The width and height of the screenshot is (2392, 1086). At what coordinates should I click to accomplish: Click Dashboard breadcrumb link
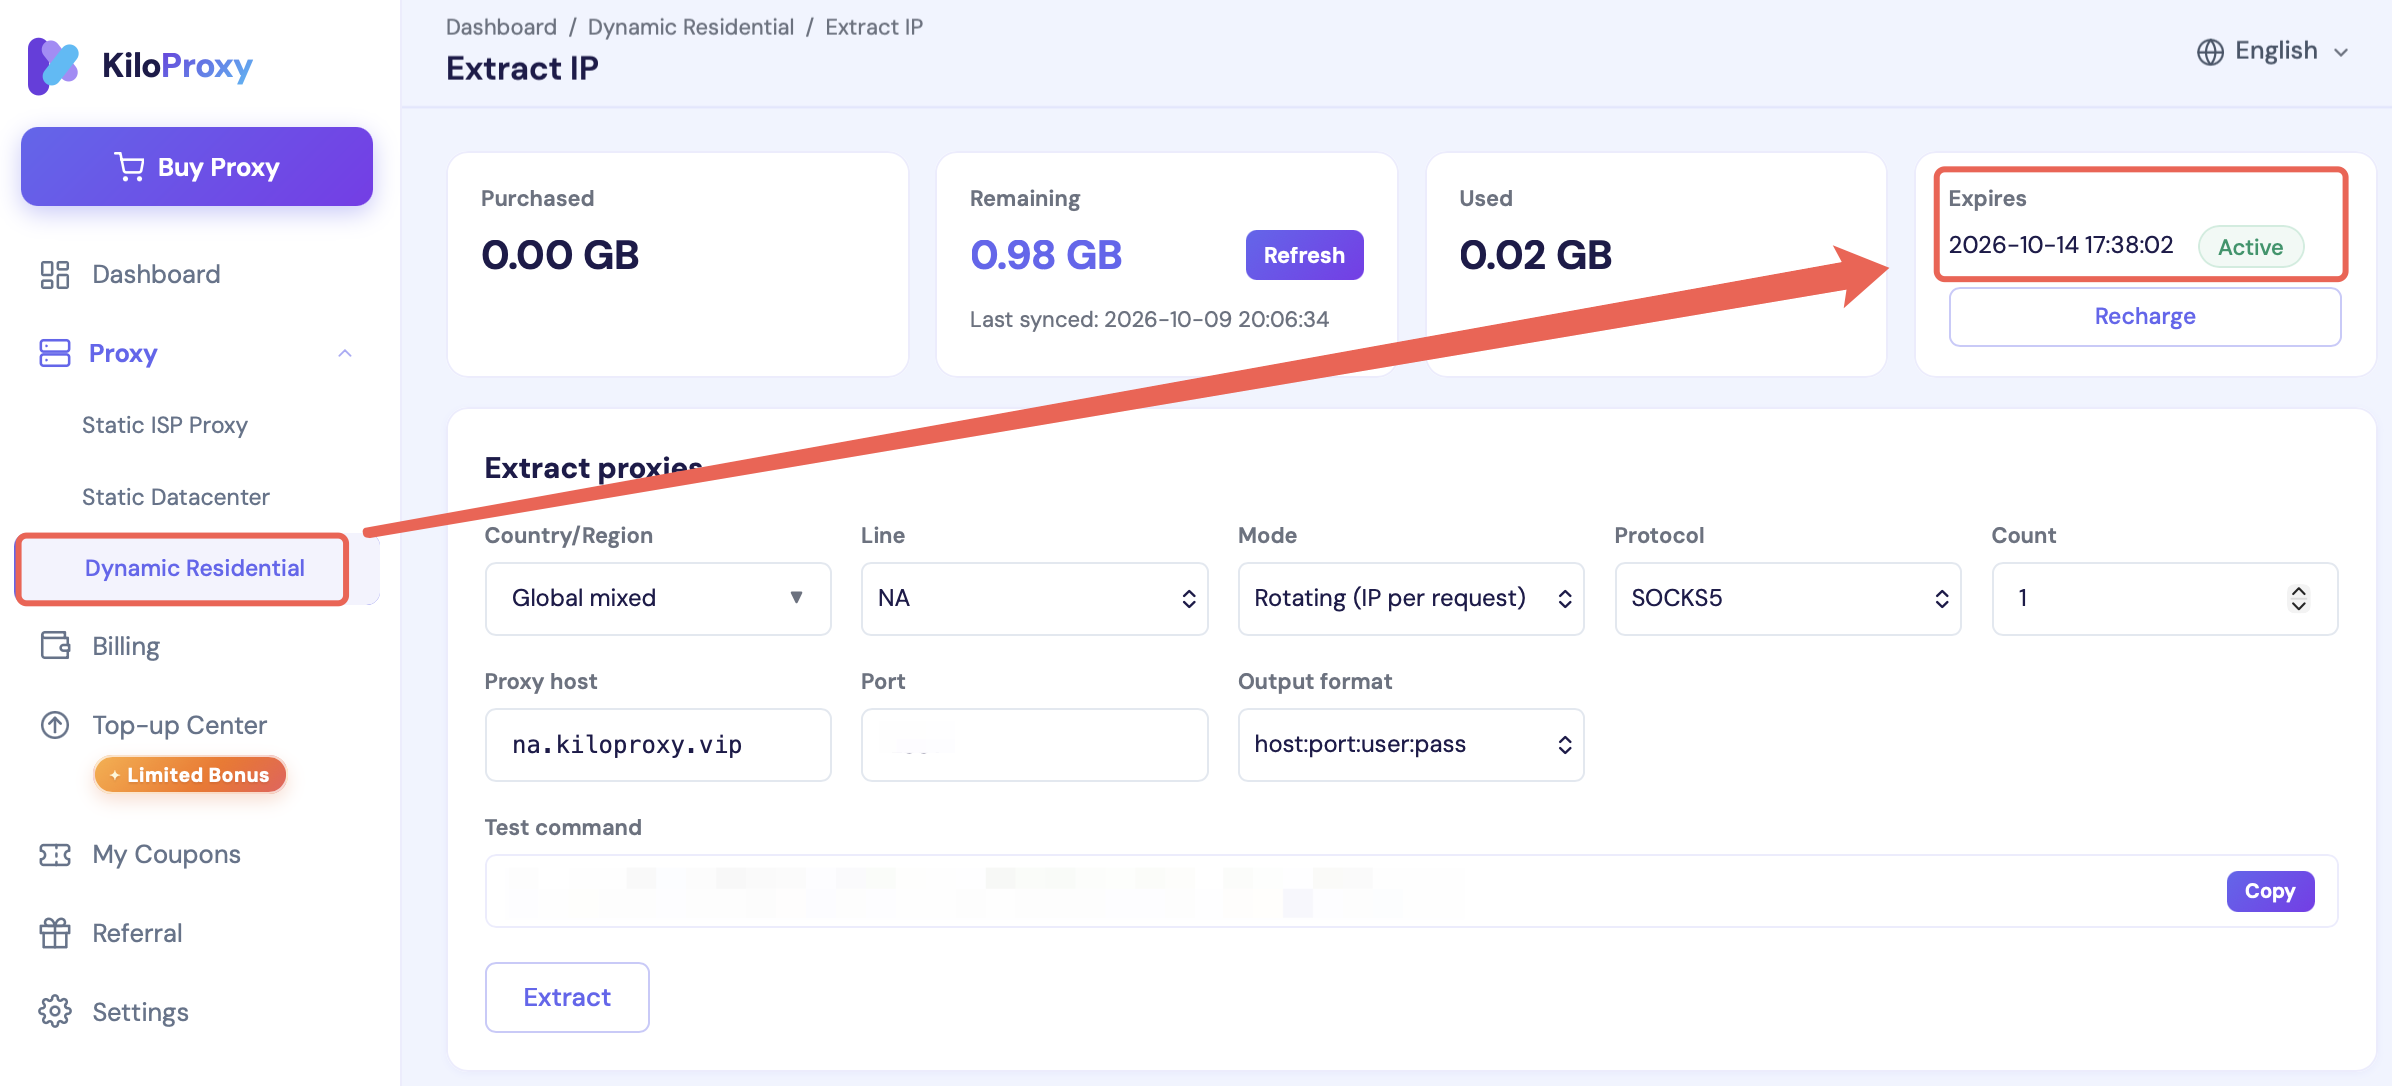(501, 27)
